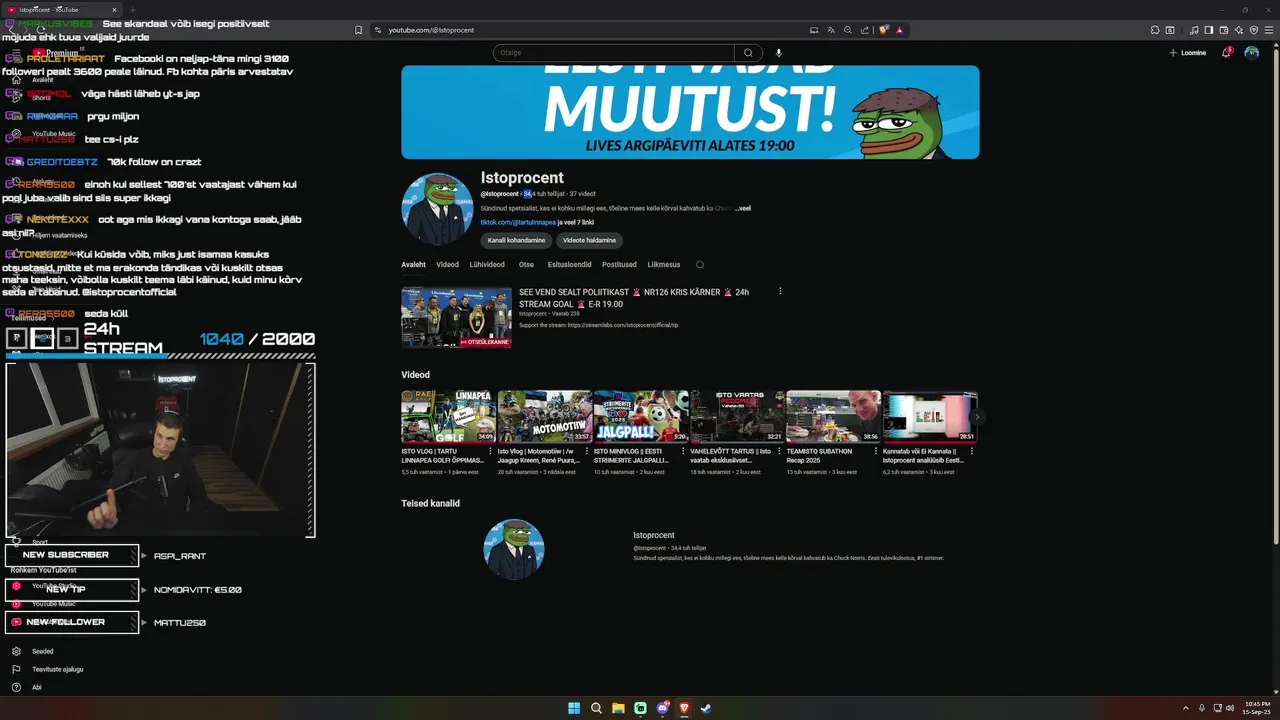Screen dimensions: 1280x720
Task: Click the Brave Rewards triangle icon
Action: pyautogui.click(x=900, y=30)
